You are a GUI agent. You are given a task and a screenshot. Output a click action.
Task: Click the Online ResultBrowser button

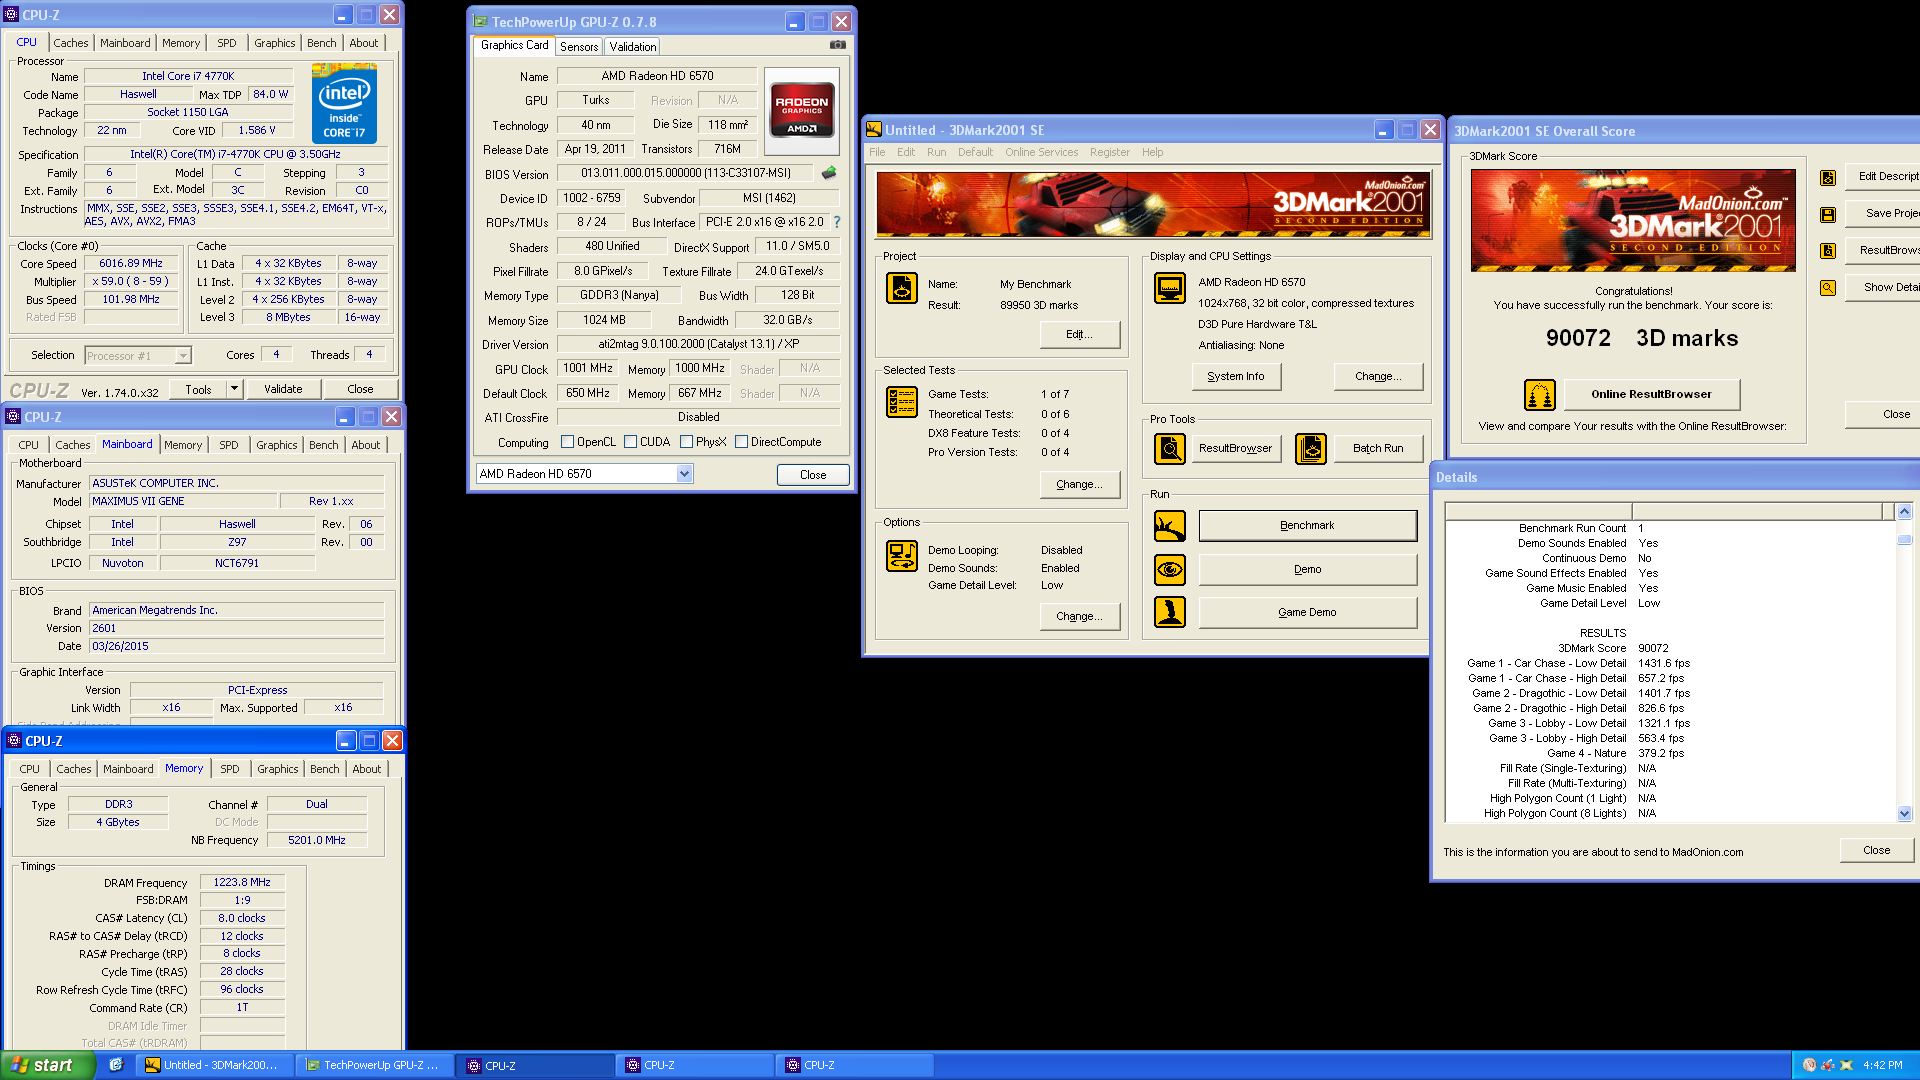tap(1651, 394)
